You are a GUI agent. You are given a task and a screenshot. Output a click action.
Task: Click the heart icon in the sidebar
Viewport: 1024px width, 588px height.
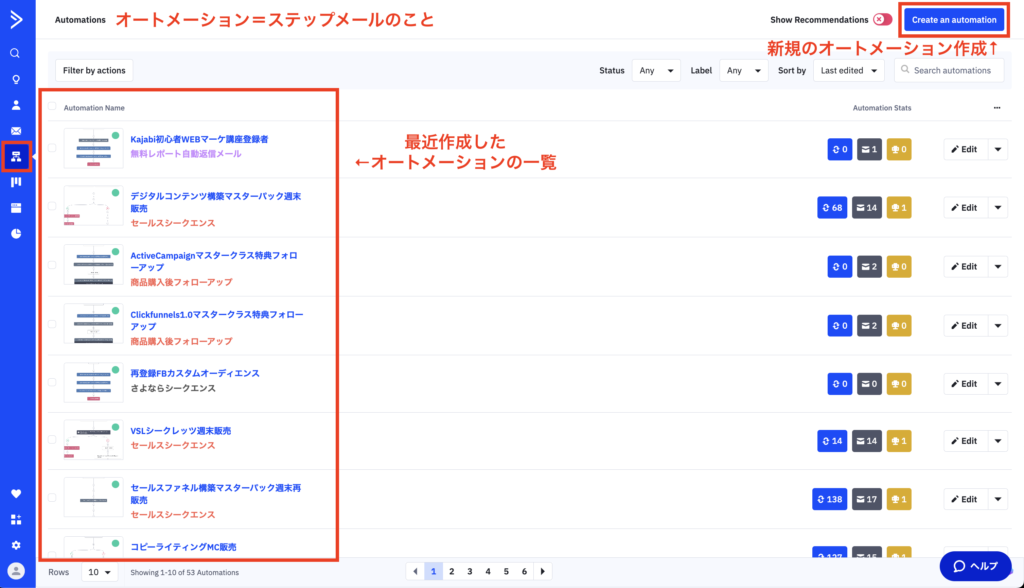click(15, 493)
